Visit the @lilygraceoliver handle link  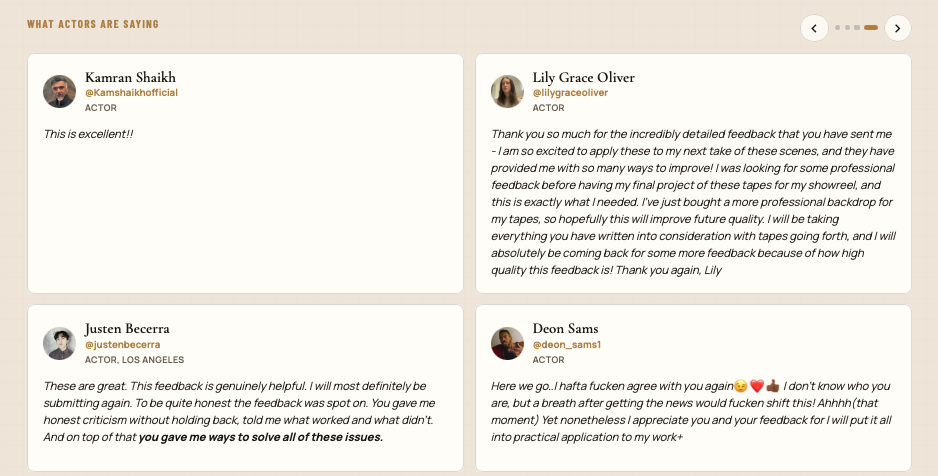(x=570, y=93)
